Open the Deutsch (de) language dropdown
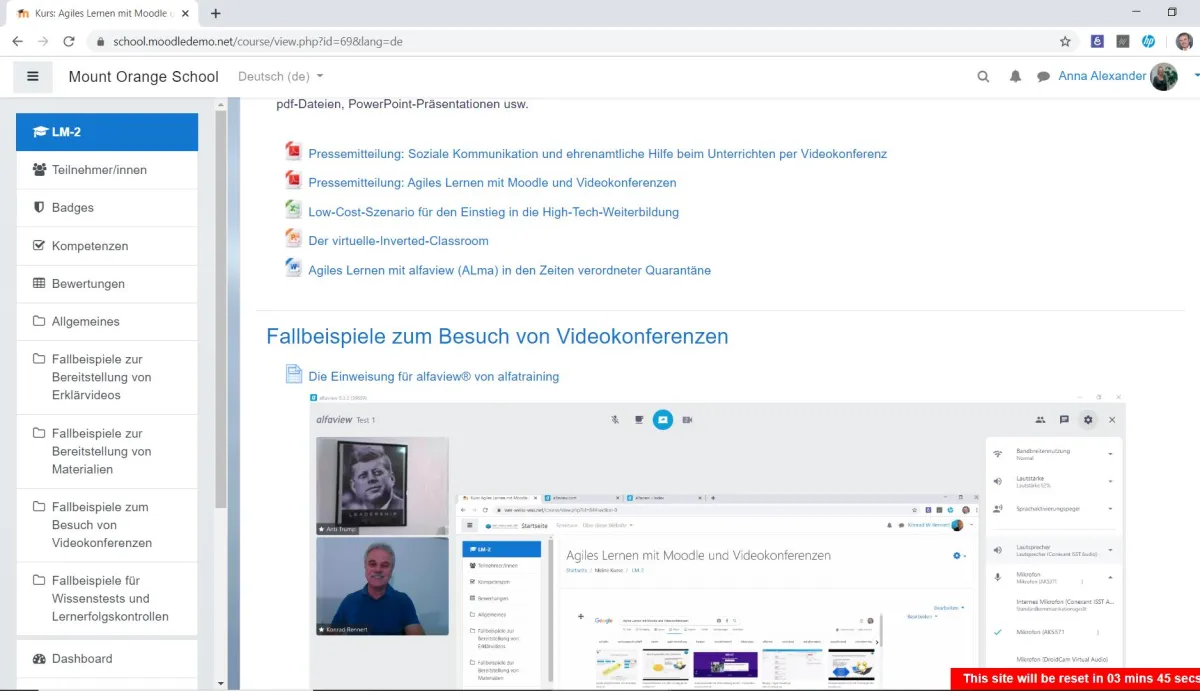 pyautogui.click(x=277, y=76)
